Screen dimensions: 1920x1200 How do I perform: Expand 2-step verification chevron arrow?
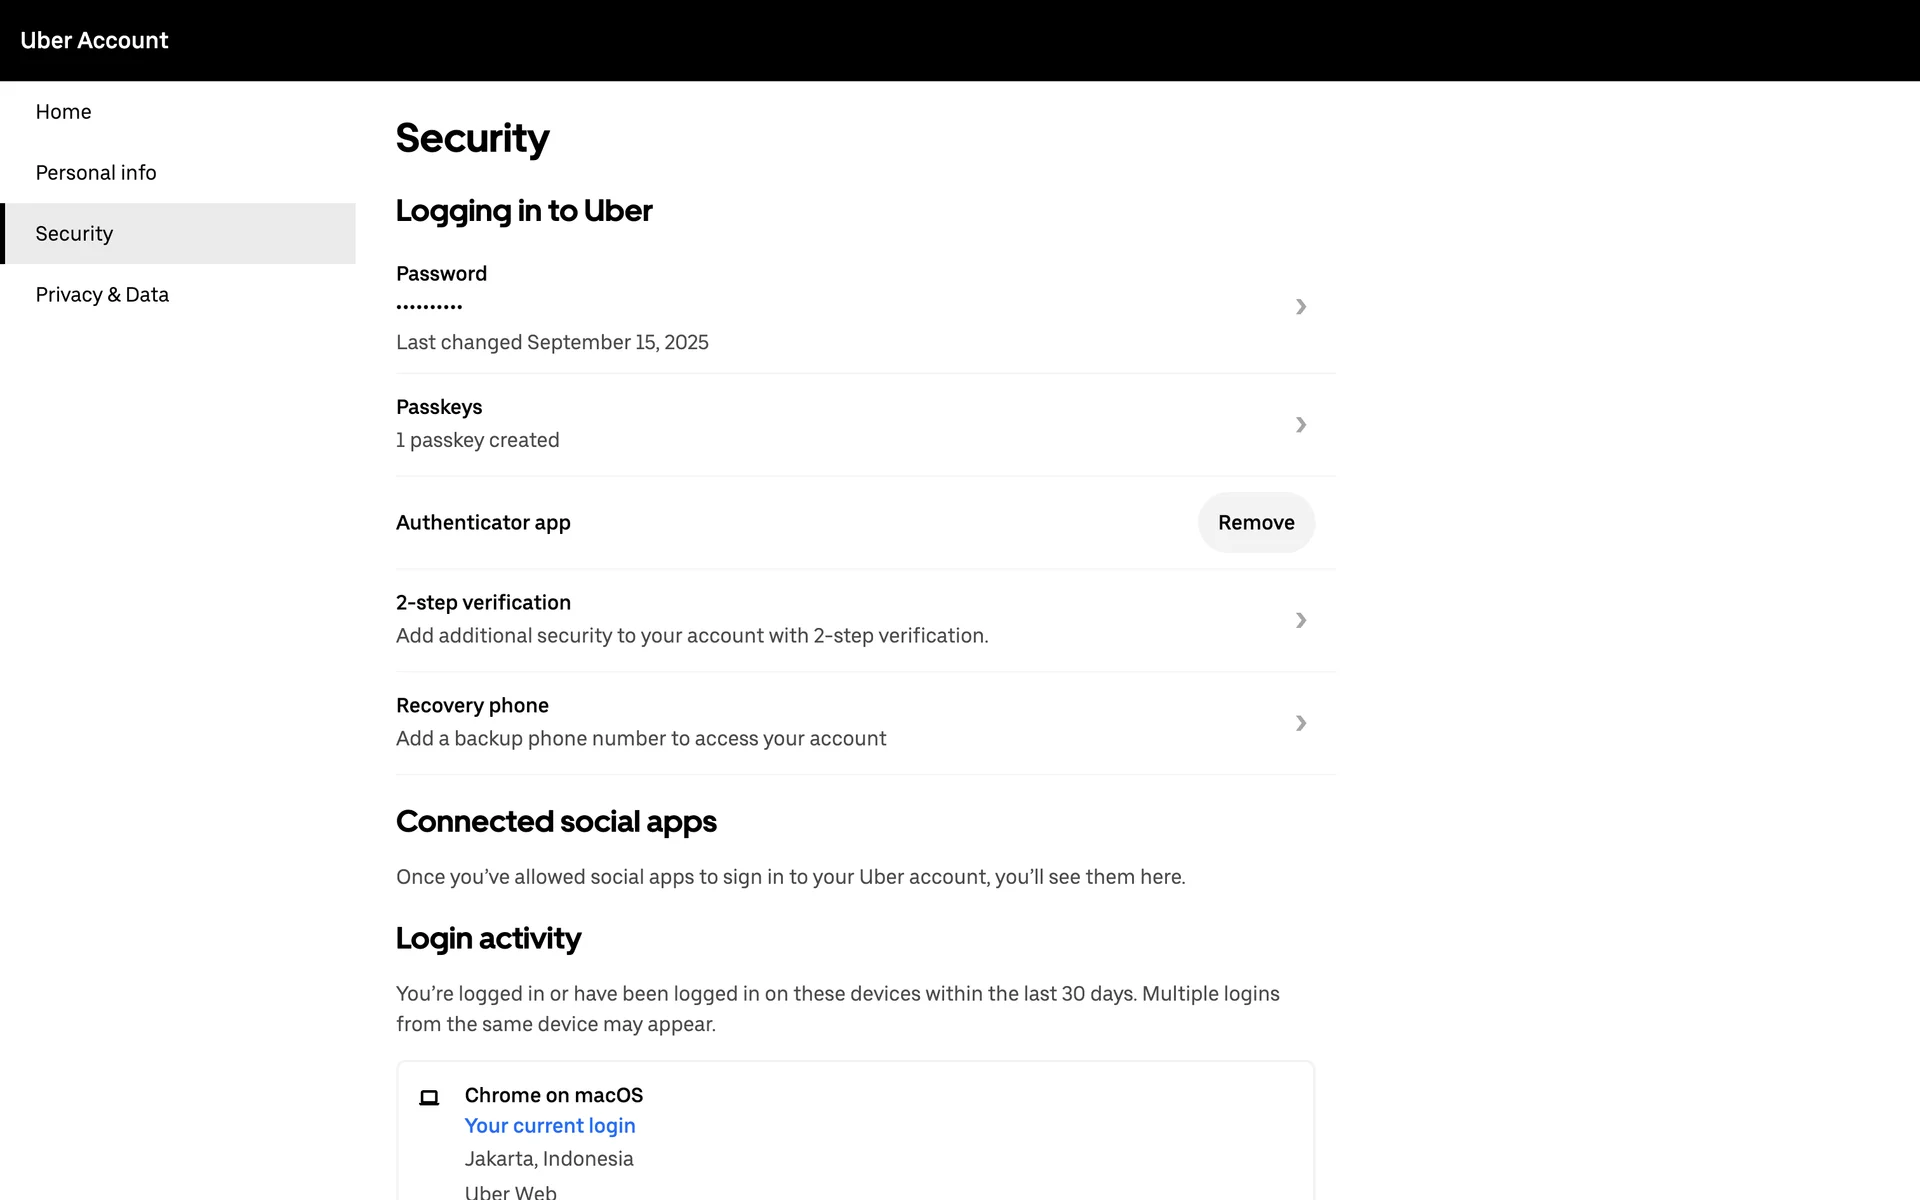tap(1300, 620)
